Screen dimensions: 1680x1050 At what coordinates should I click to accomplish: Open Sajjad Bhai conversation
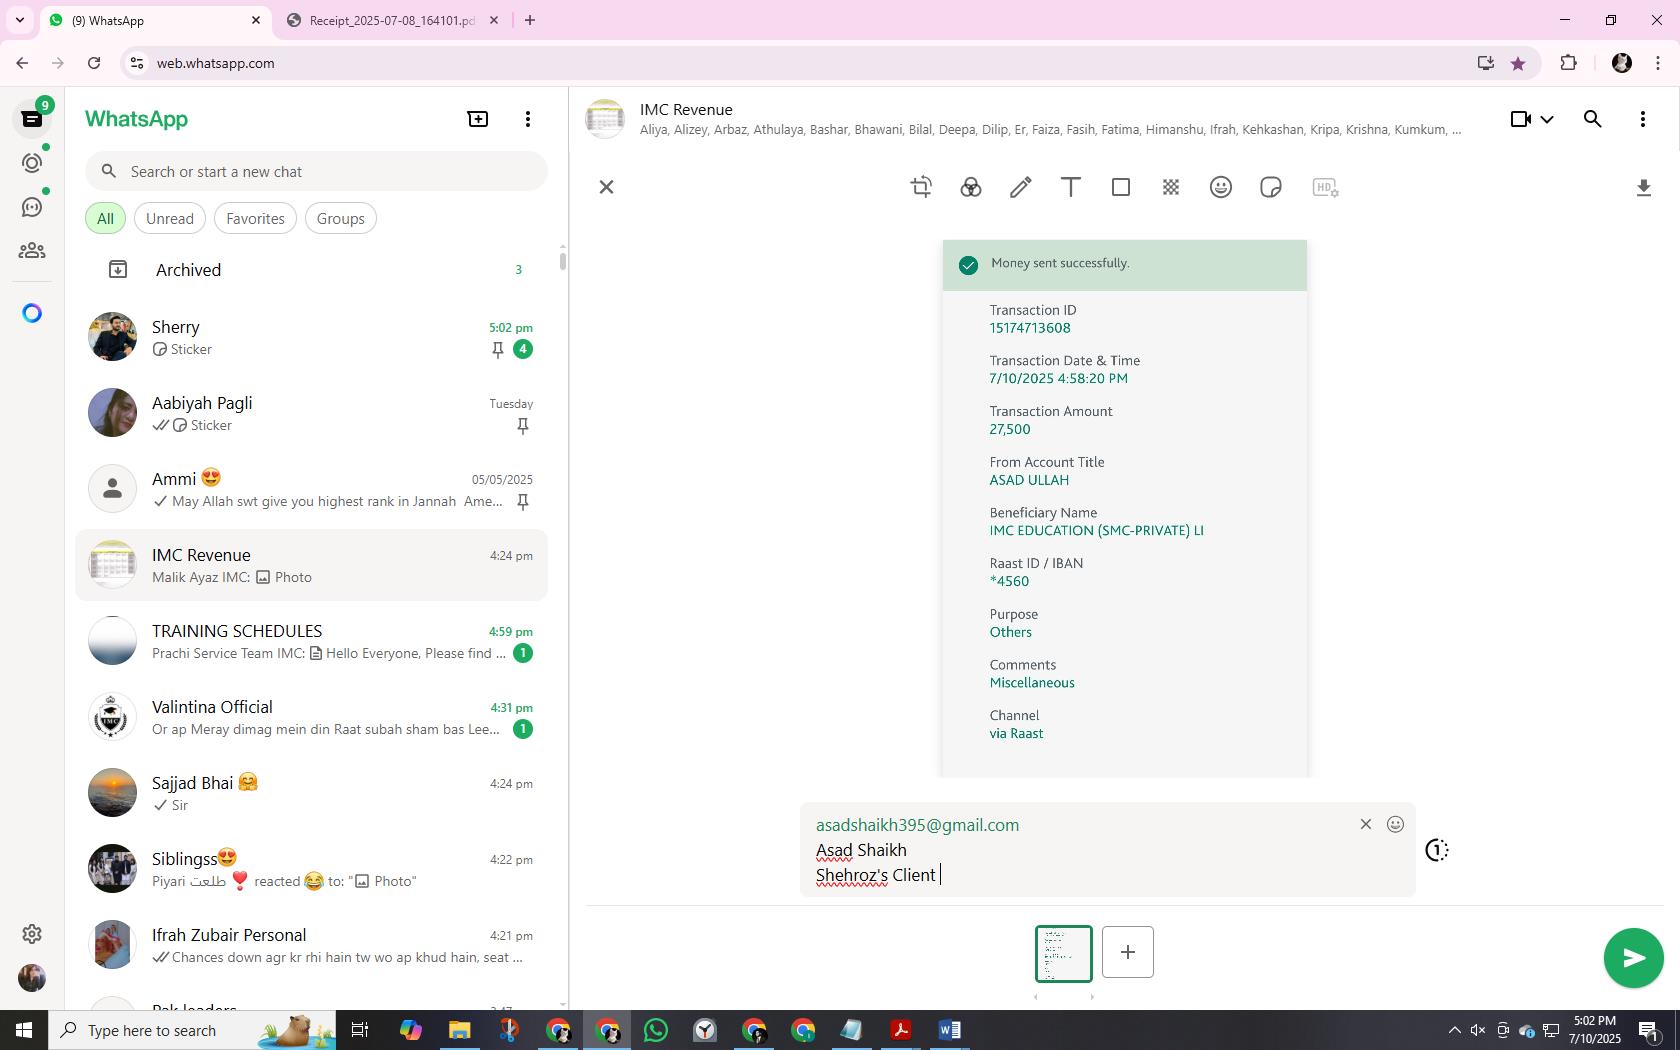point(311,794)
